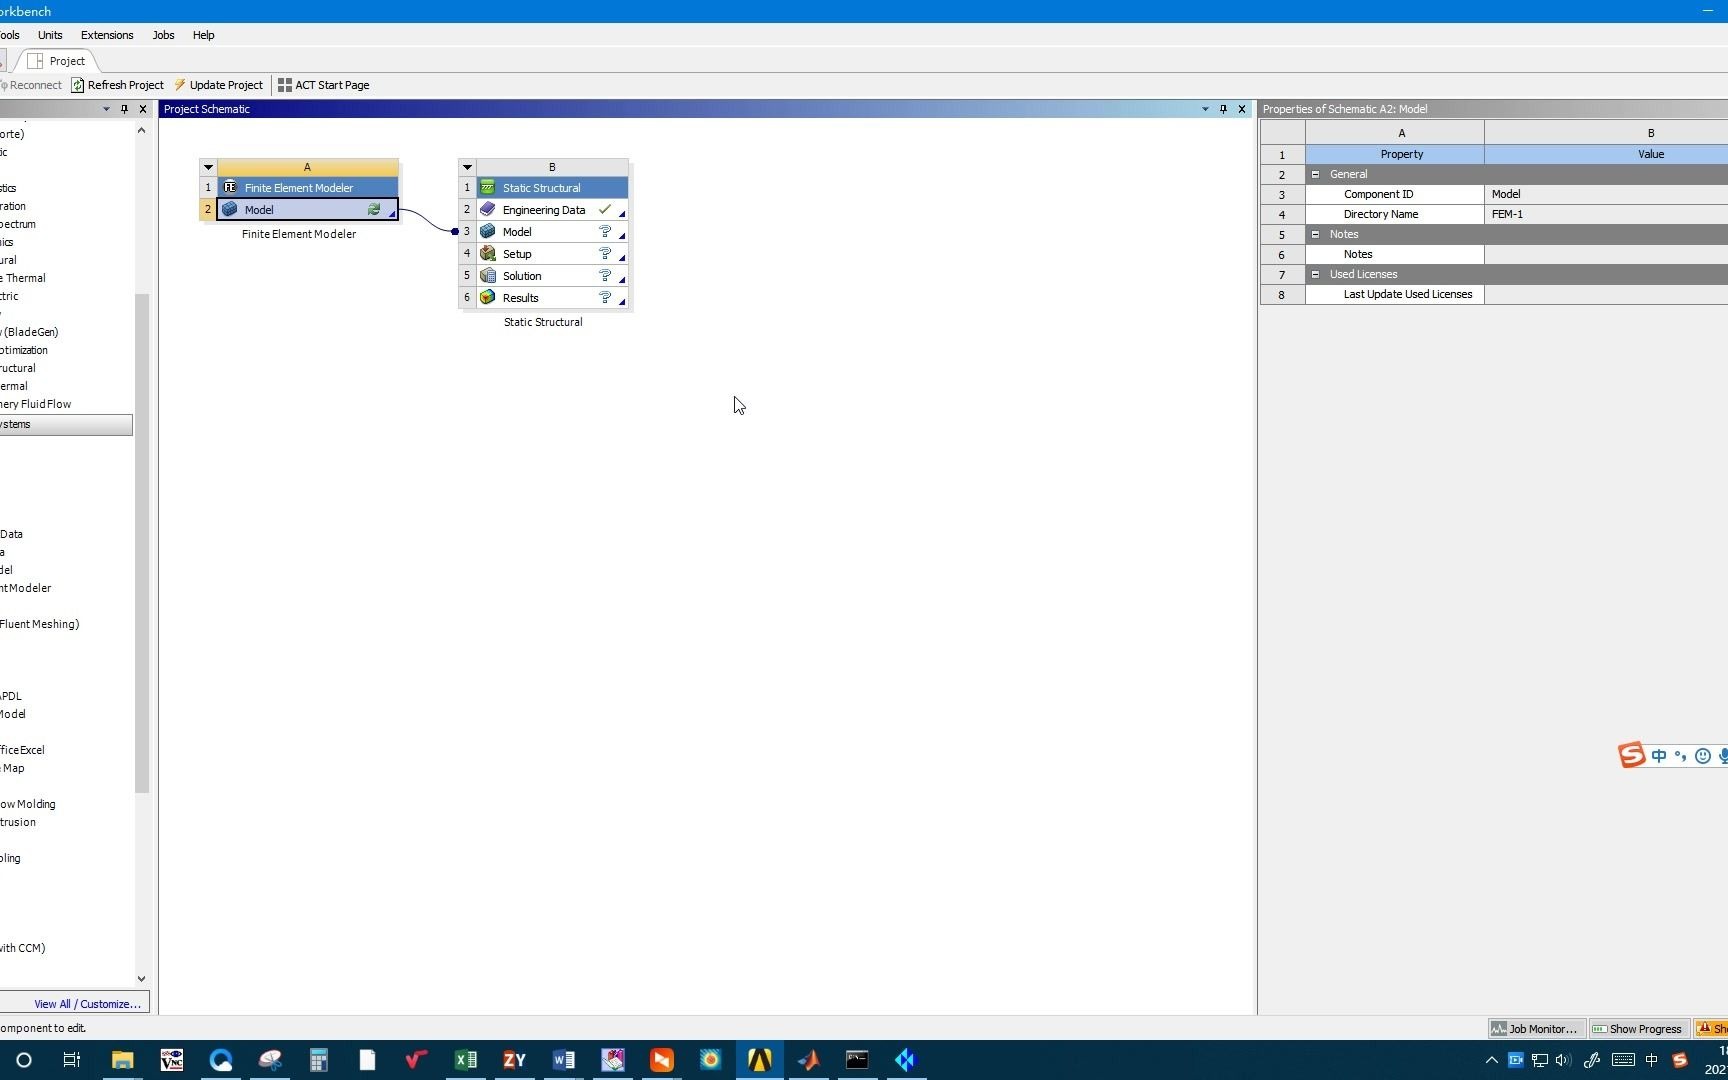The height and width of the screenshot is (1080, 1728).
Task: Click View All / Customize link
Action: click(87, 1004)
